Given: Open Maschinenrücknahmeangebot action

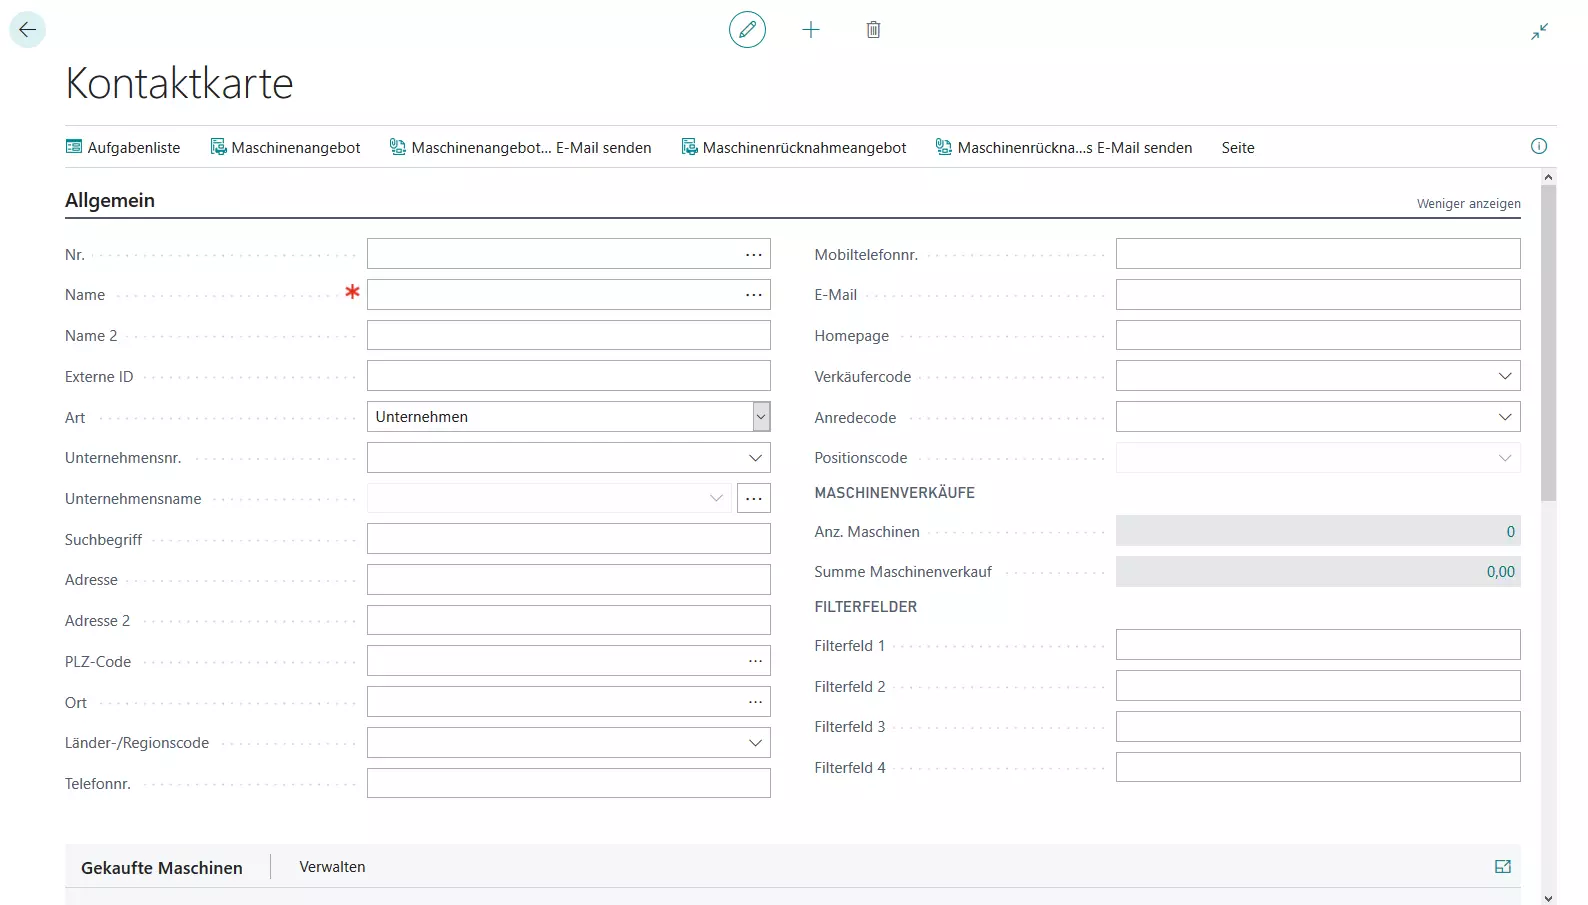Looking at the screenshot, I should click(x=794, y=147).
